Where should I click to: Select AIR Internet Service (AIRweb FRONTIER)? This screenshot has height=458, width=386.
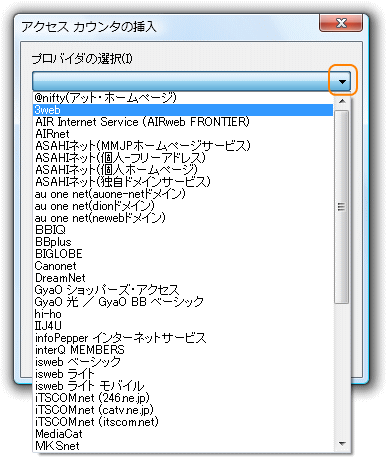coord(183,122)
